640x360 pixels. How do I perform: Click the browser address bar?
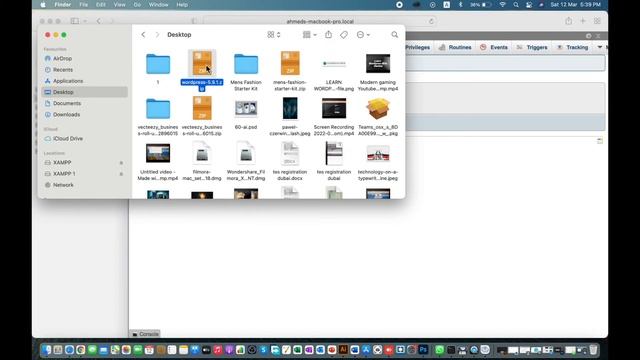(320, 21)
